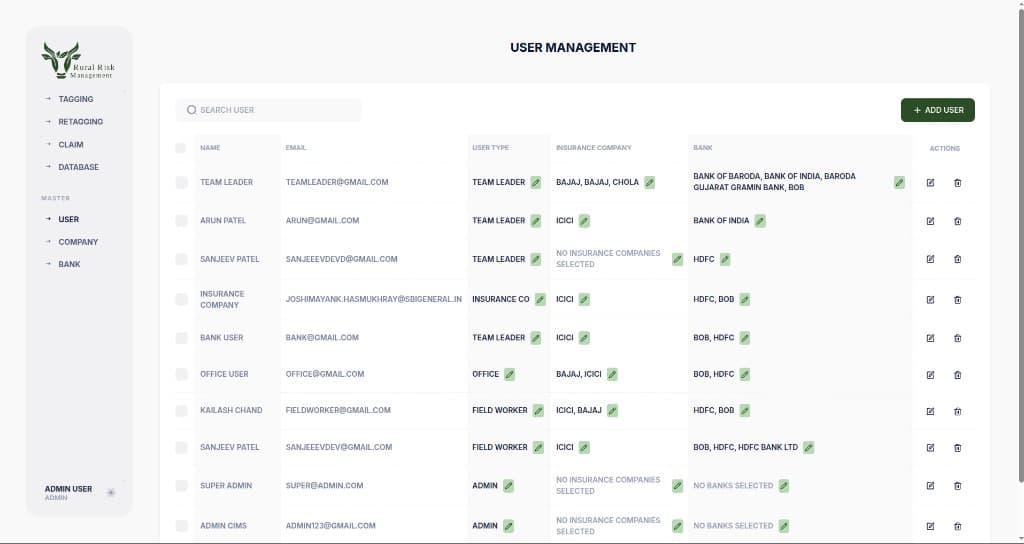Delete the Office User row
Image resolution: width=1024 pixels, height=544 pixels.
coord(957,375)
